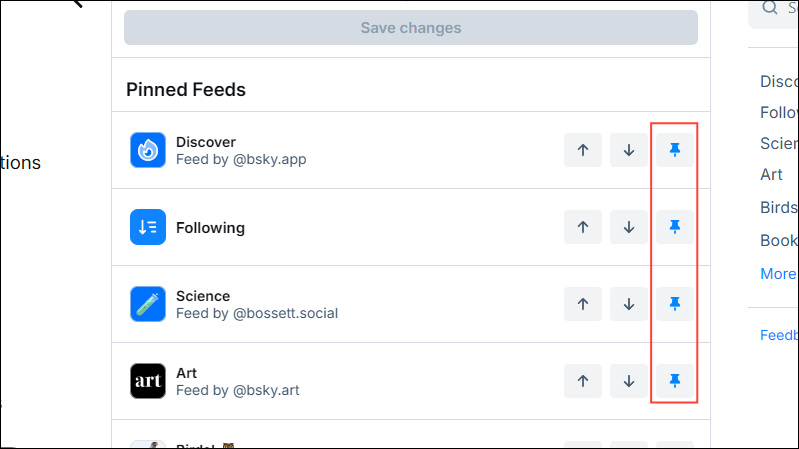Select Art in right sidebar list
Screen dimensions: 799x449
point(771,174)
